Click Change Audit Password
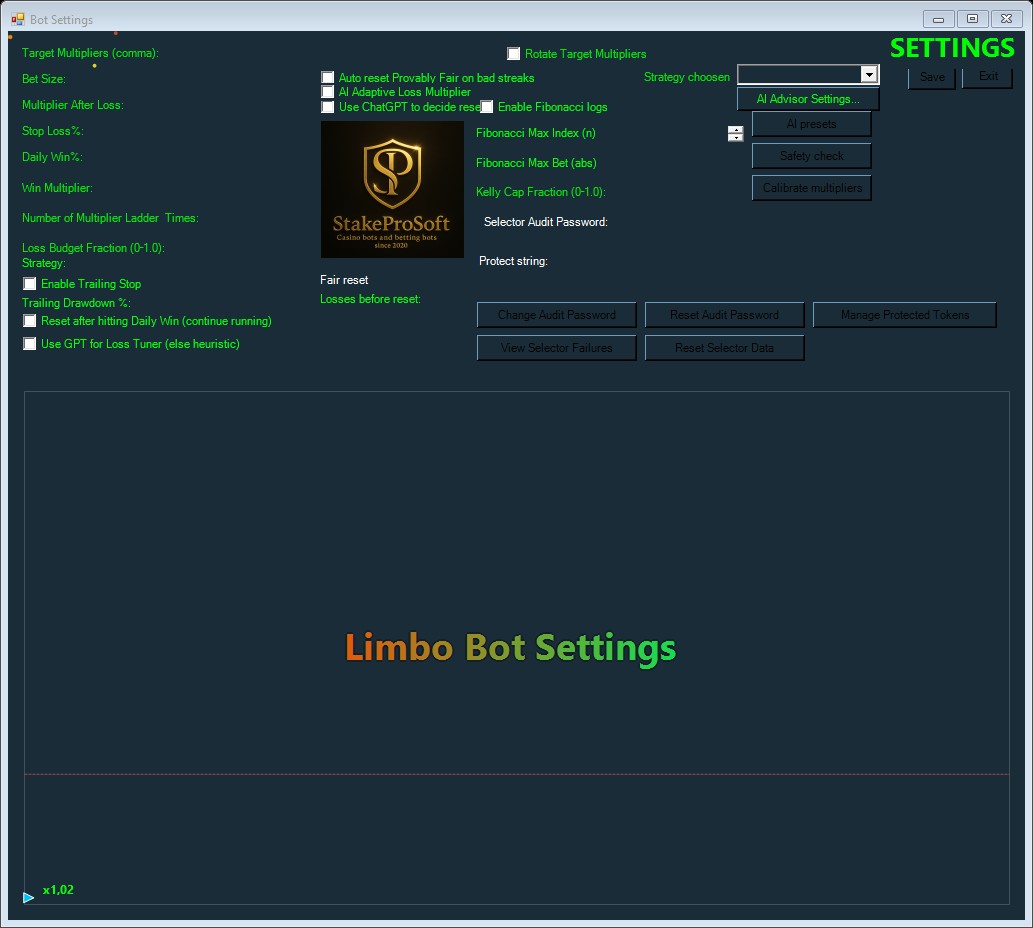The width and height of the screenshot is (1033, 928). click(x=556, y=315)
